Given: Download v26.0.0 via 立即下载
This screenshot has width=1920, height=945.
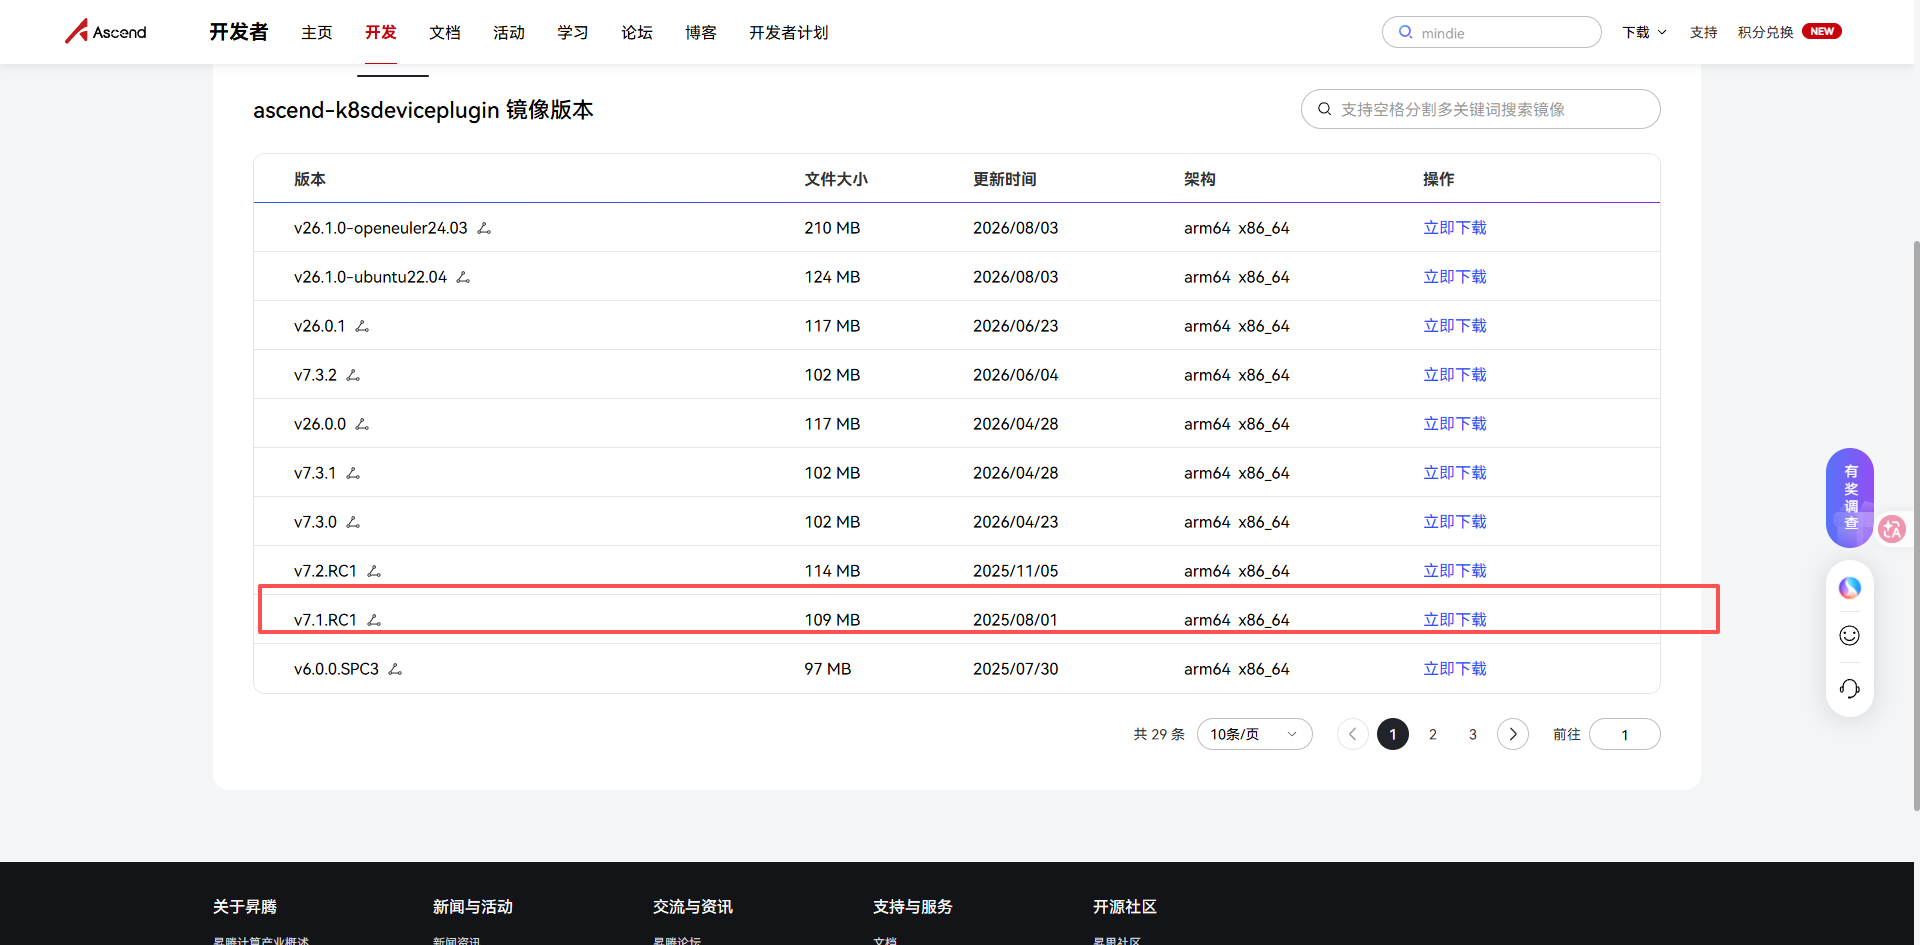Looking at the screenshot, I should [x=1455, y=424].
